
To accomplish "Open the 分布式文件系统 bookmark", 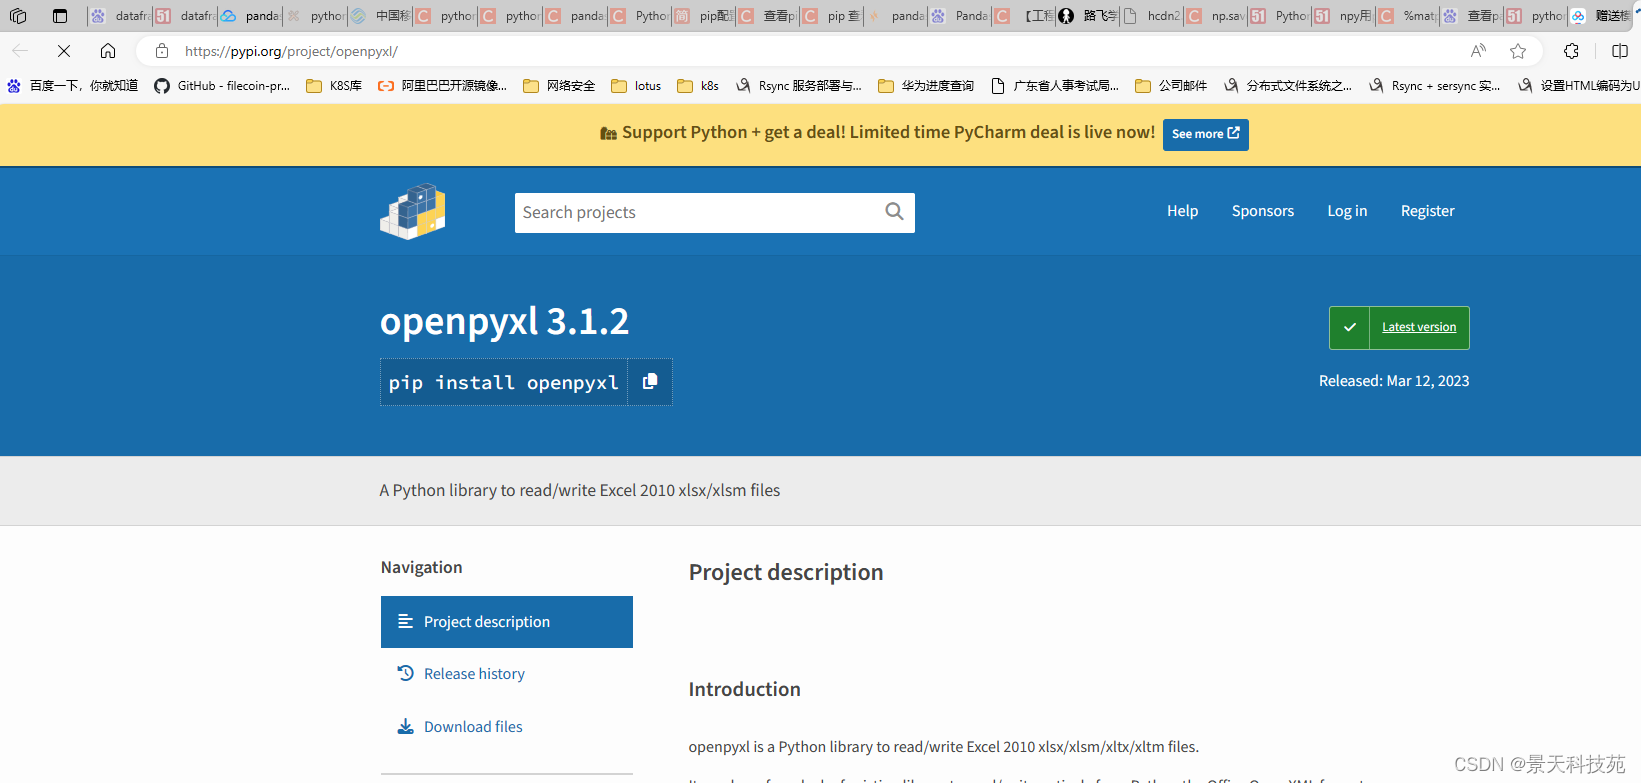I will tap(1288, 86).
